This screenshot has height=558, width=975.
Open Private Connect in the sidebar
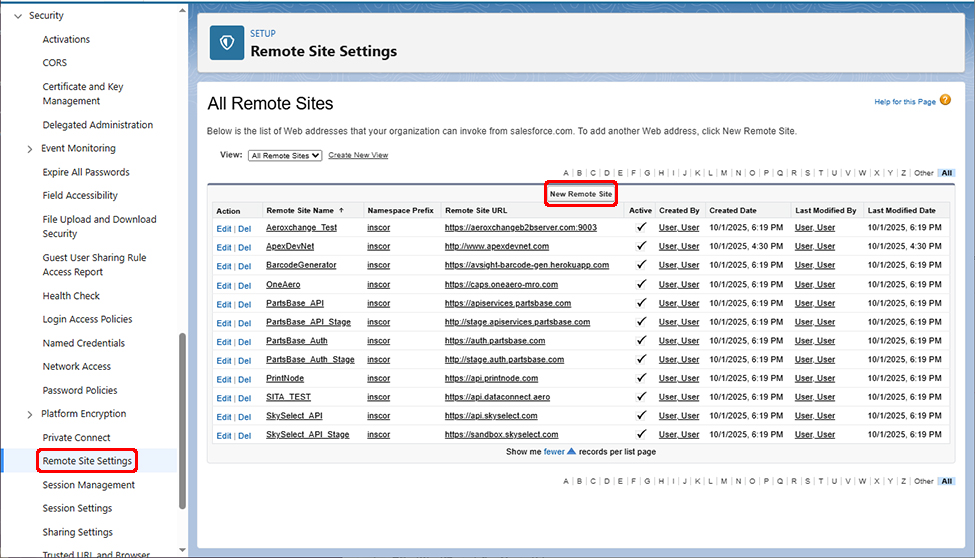[76, 438]
